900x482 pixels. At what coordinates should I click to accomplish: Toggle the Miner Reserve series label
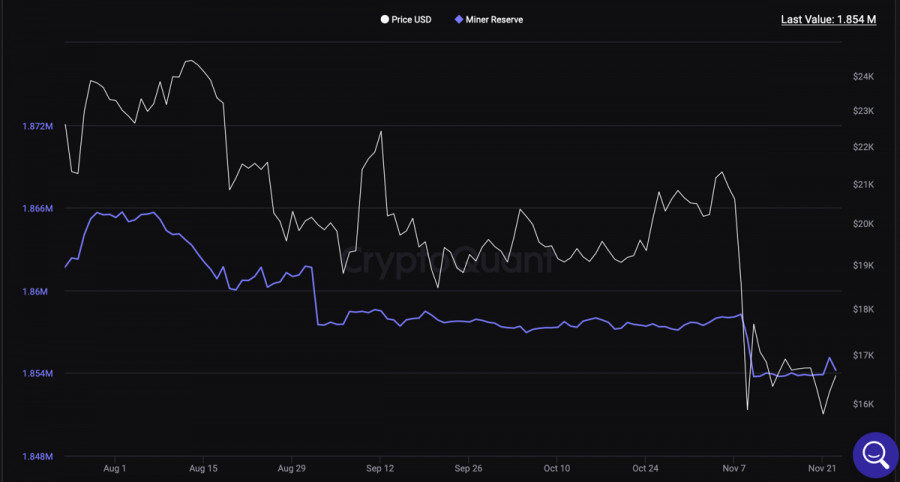[x=494, y=19]
